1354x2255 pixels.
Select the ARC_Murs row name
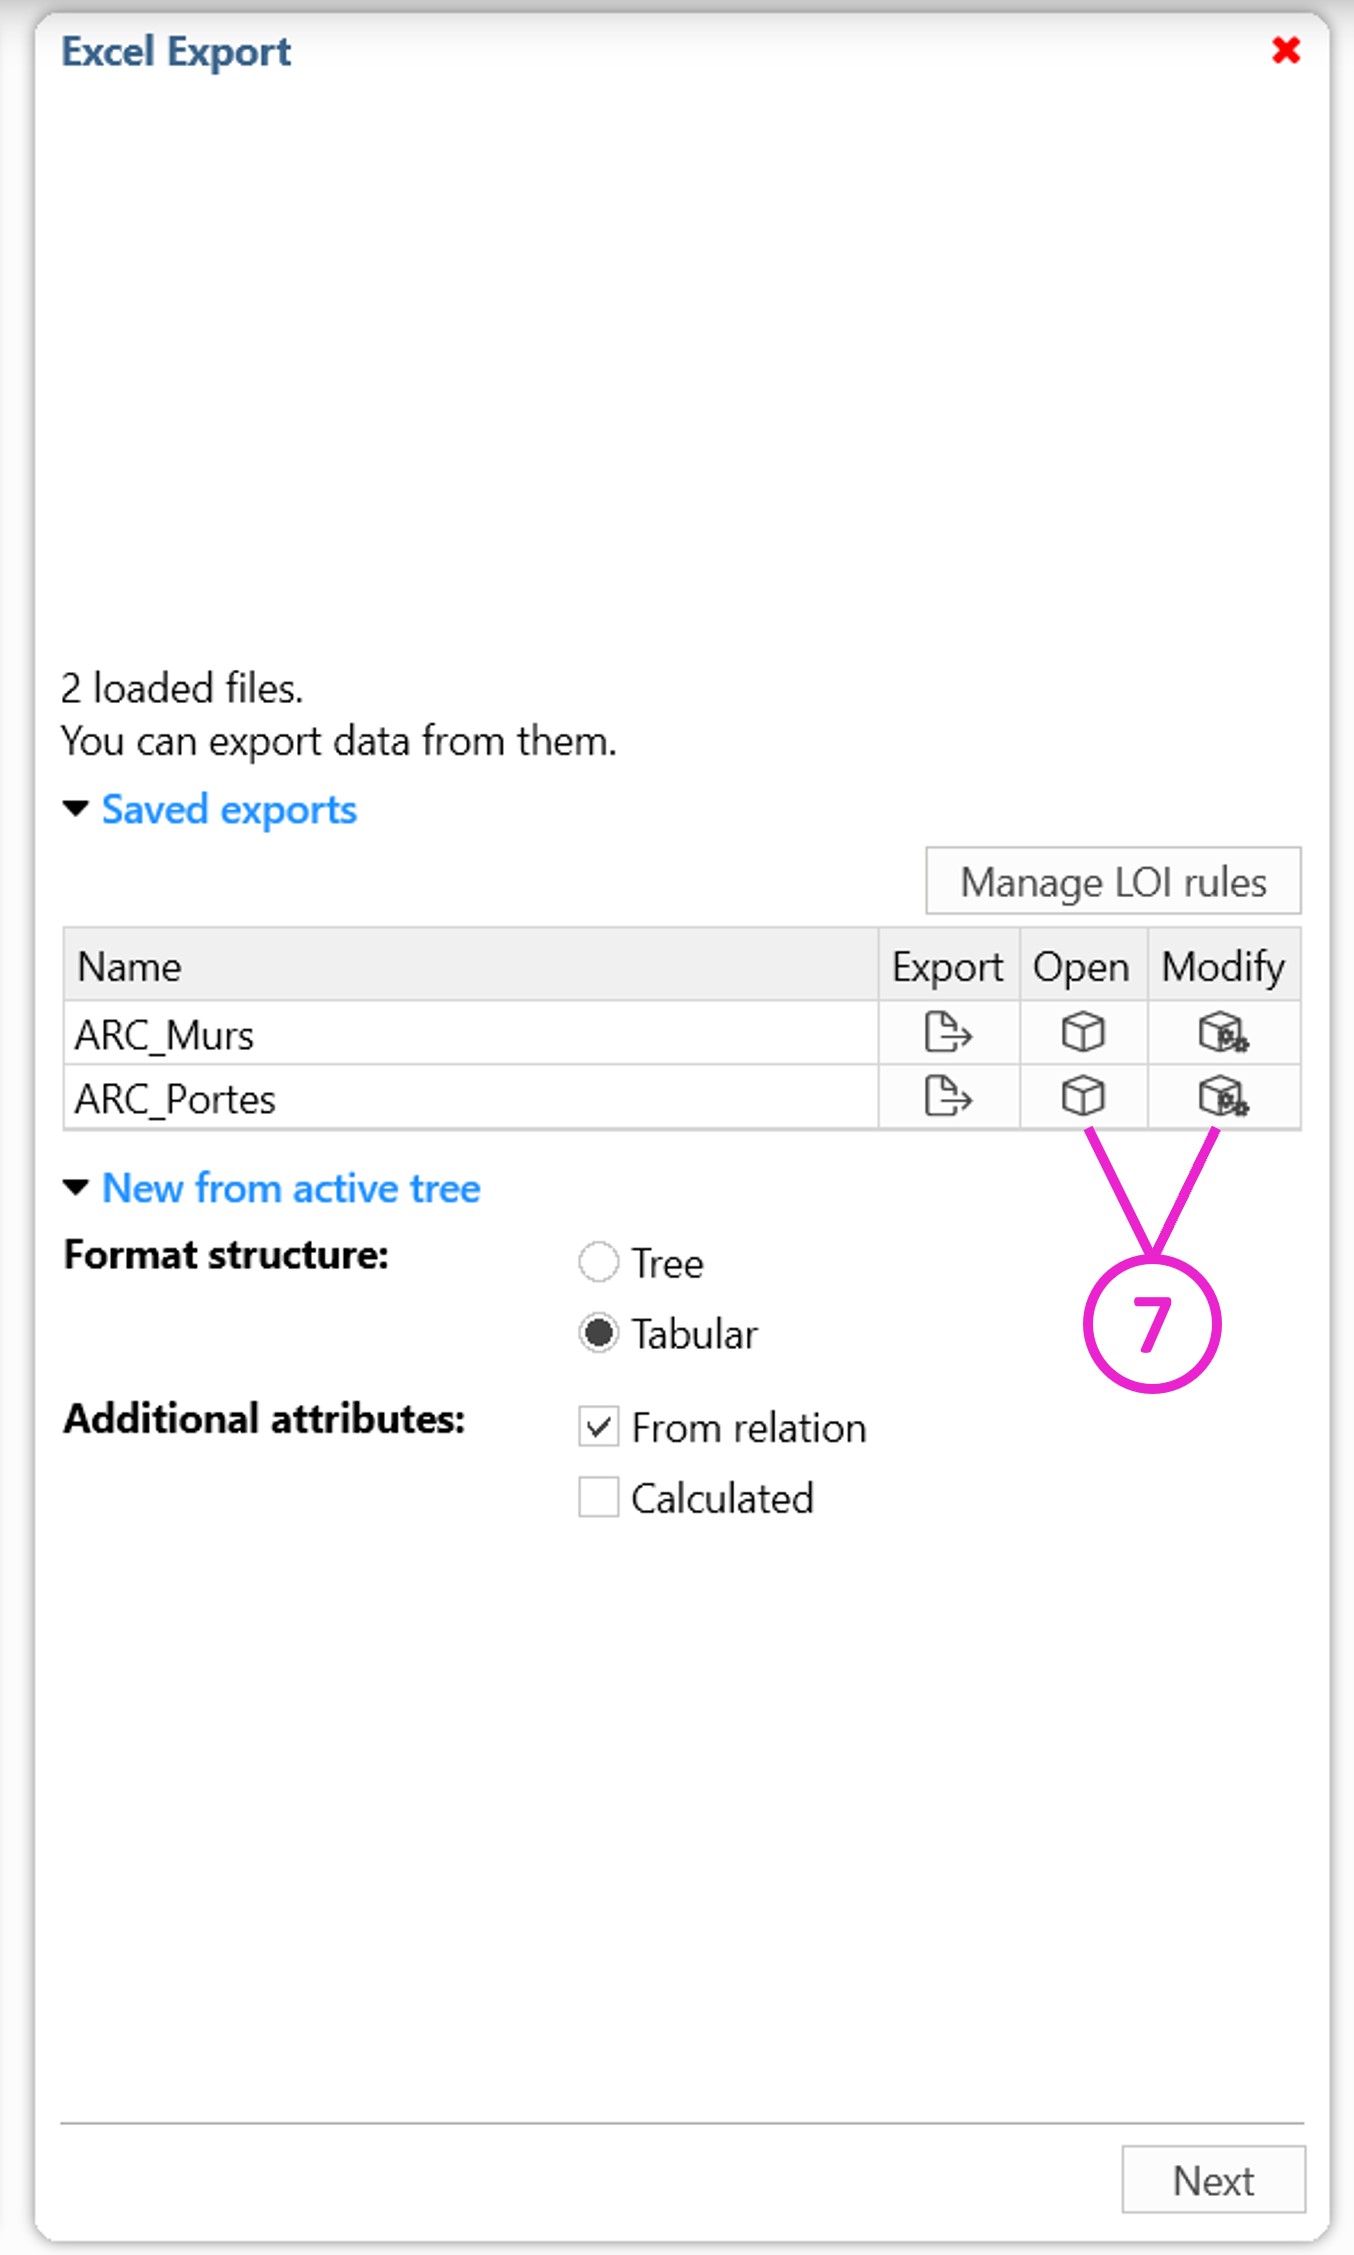coord(165,1035)
